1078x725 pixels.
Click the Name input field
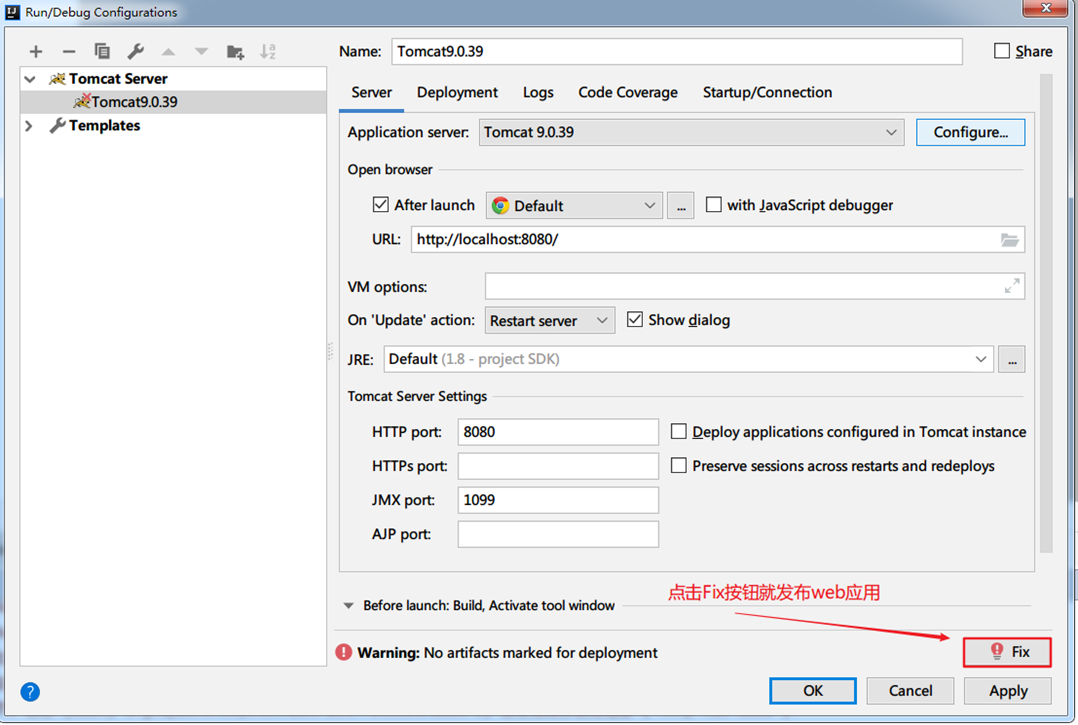pos(676,52)
